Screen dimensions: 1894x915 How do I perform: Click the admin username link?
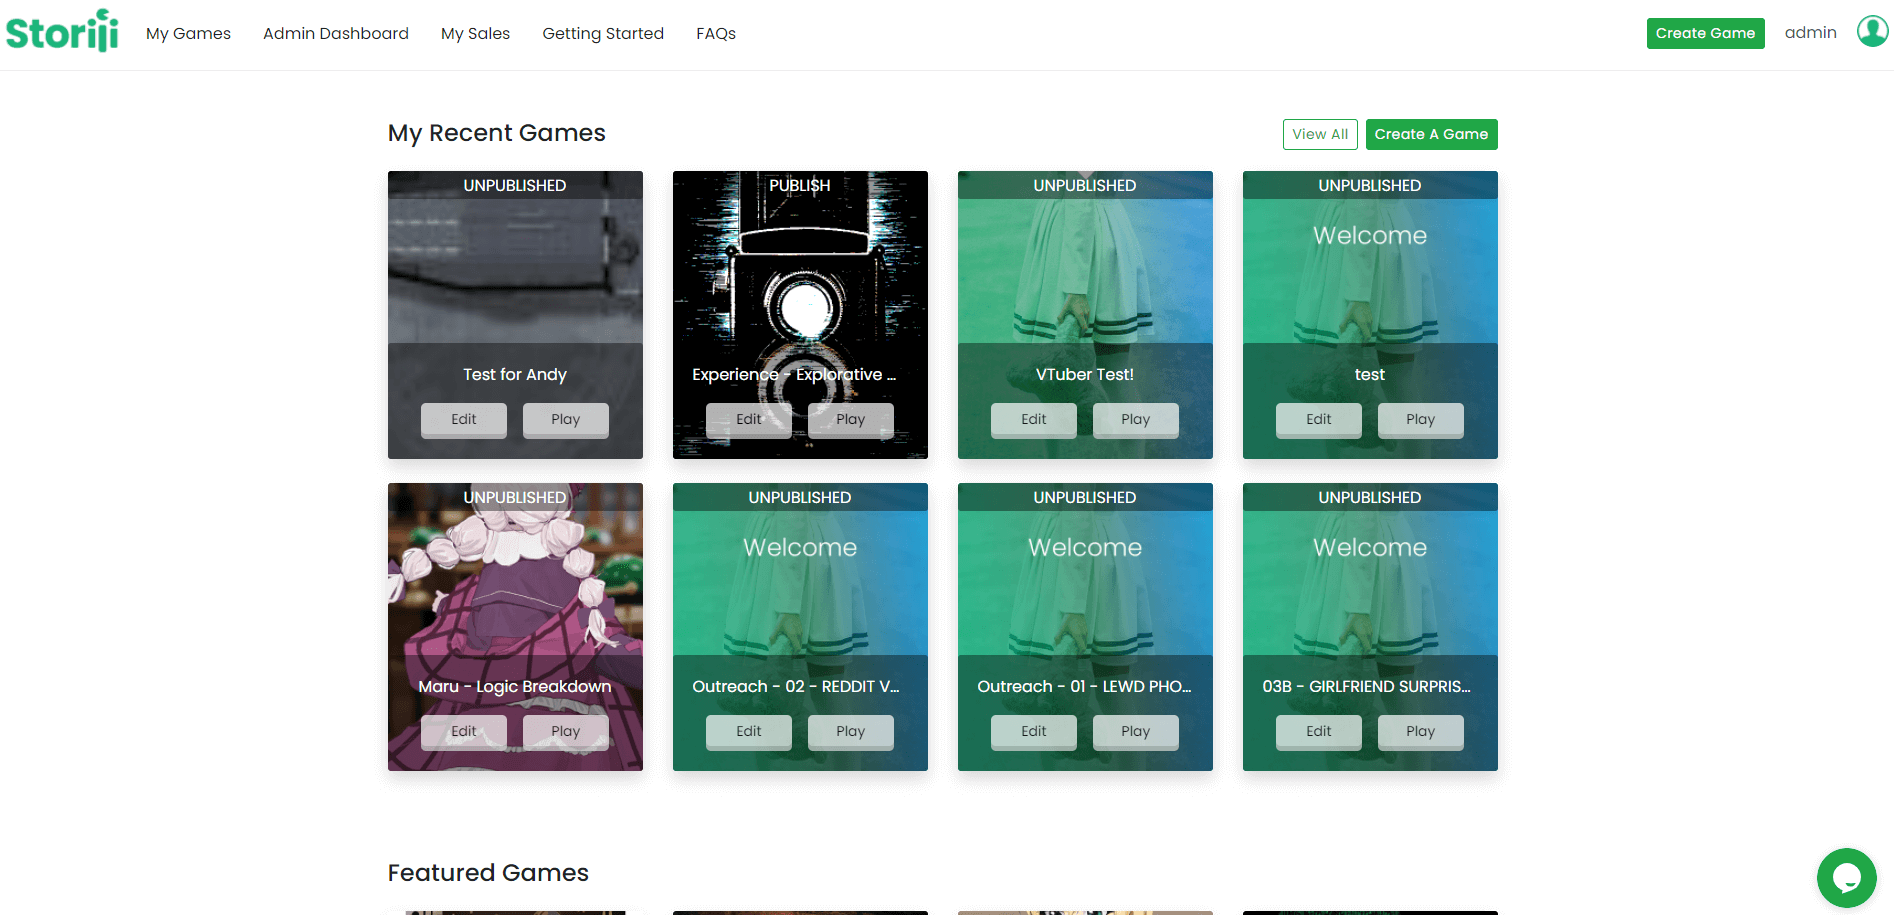(1810, 32)
